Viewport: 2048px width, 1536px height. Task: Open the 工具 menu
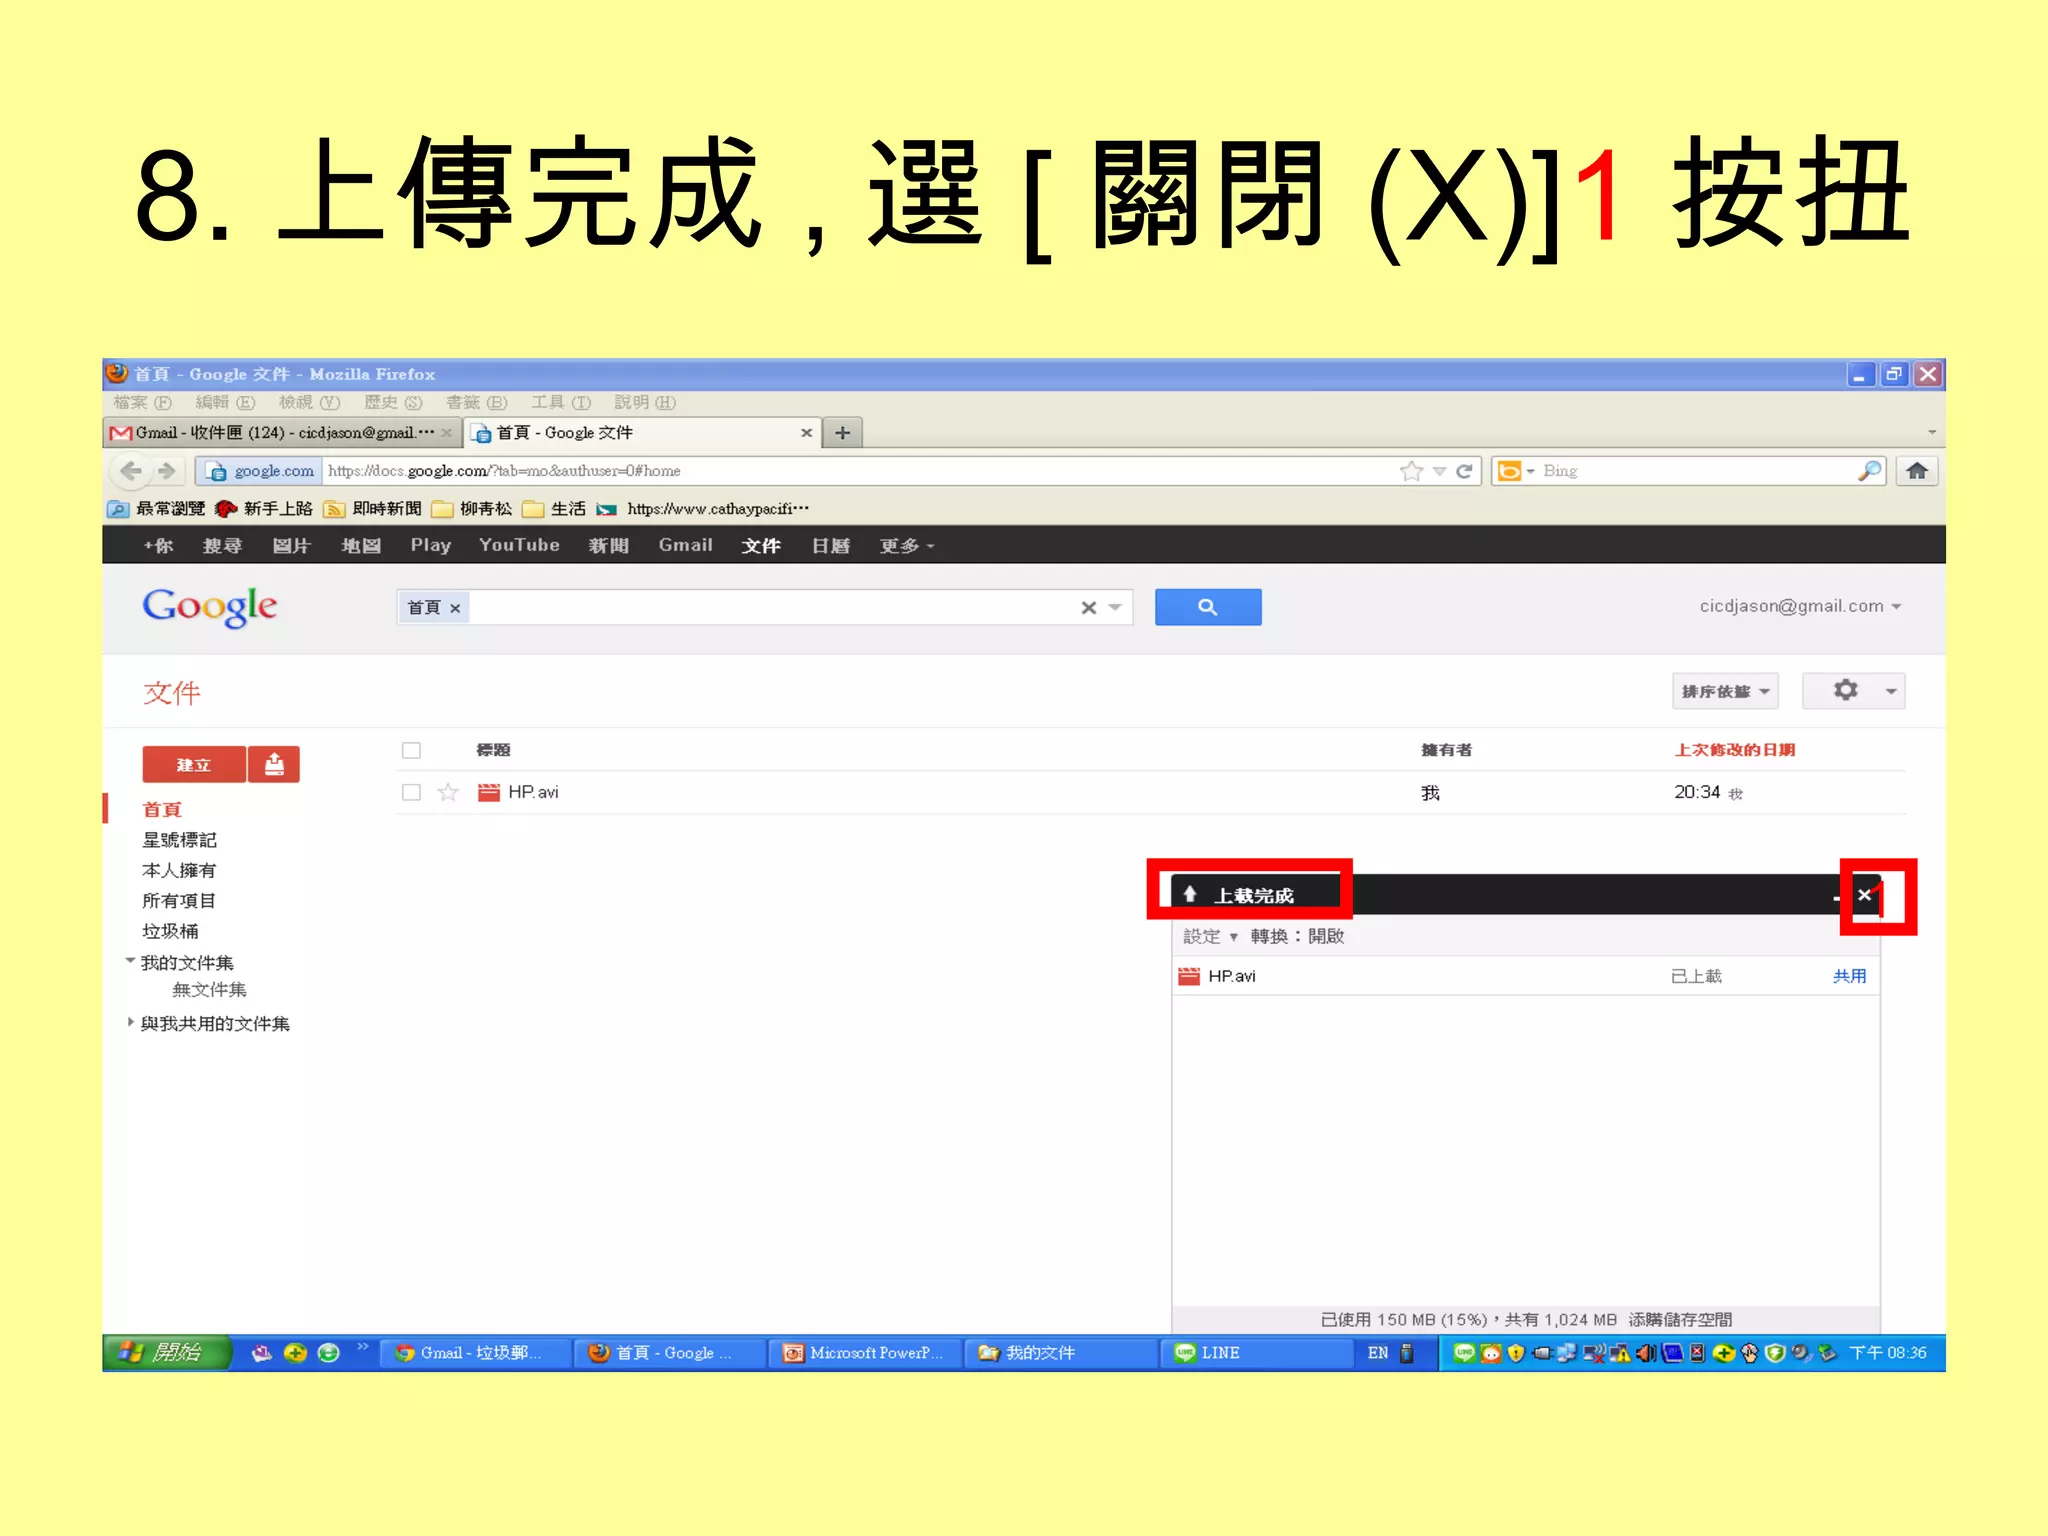pyautogui.click(x=561, y=402)
